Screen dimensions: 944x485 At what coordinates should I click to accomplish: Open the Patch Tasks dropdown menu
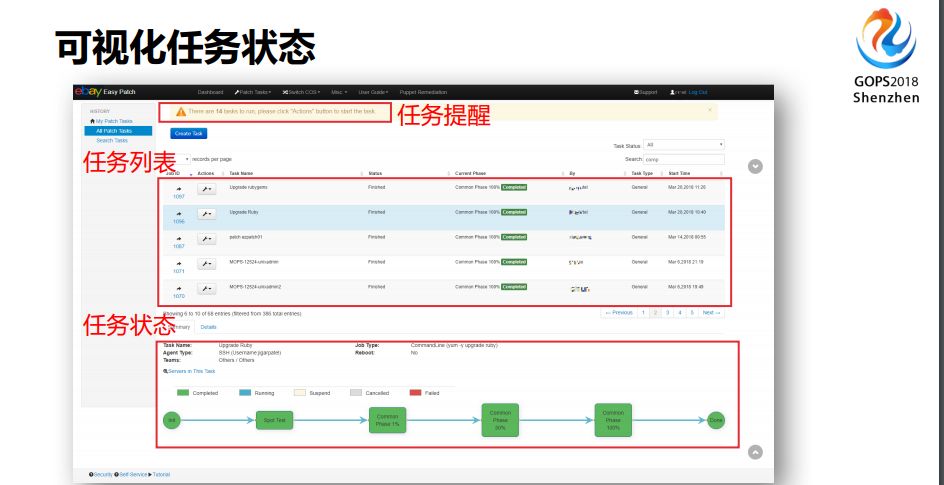coord(253,92)
